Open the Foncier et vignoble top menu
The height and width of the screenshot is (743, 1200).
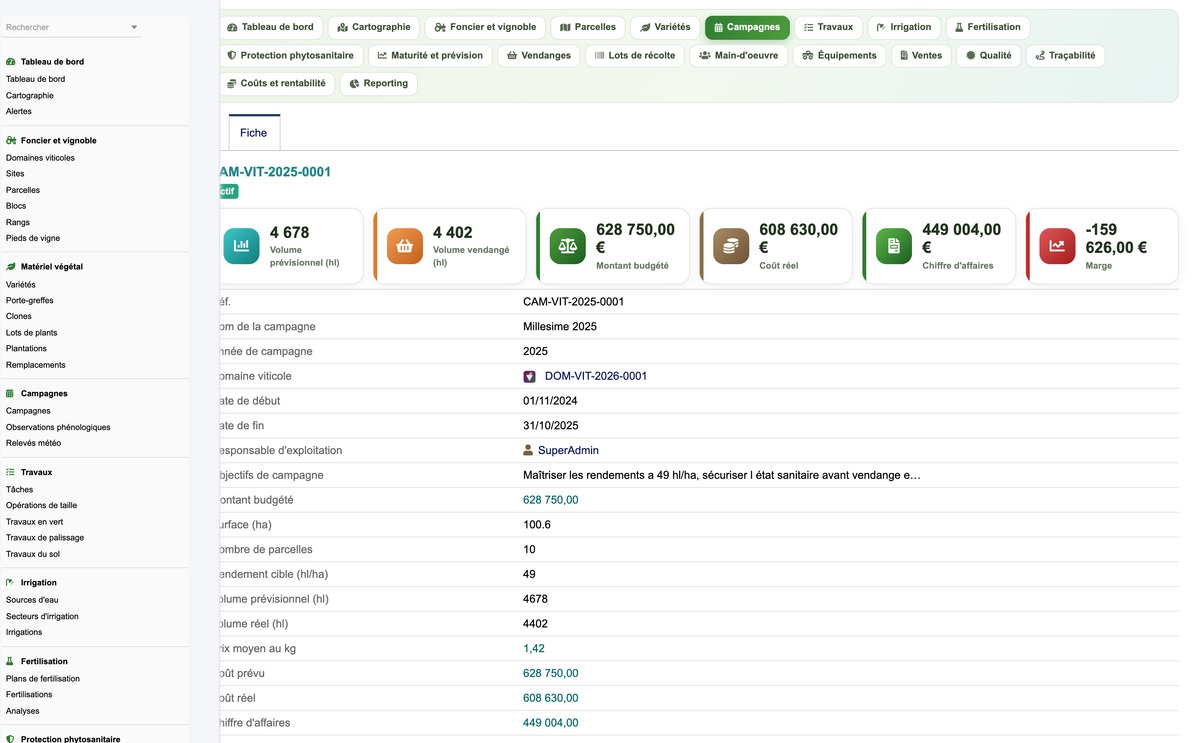(485, 27)
